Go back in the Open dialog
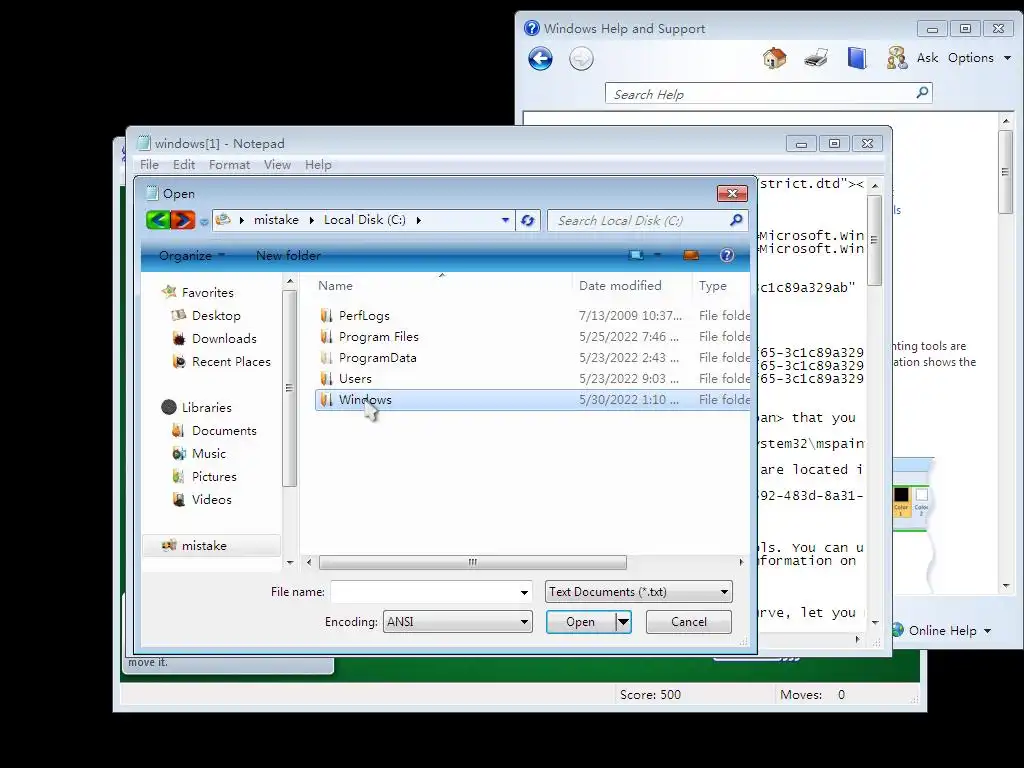This screenshot has height=768, width=1024. click(157, 220)
